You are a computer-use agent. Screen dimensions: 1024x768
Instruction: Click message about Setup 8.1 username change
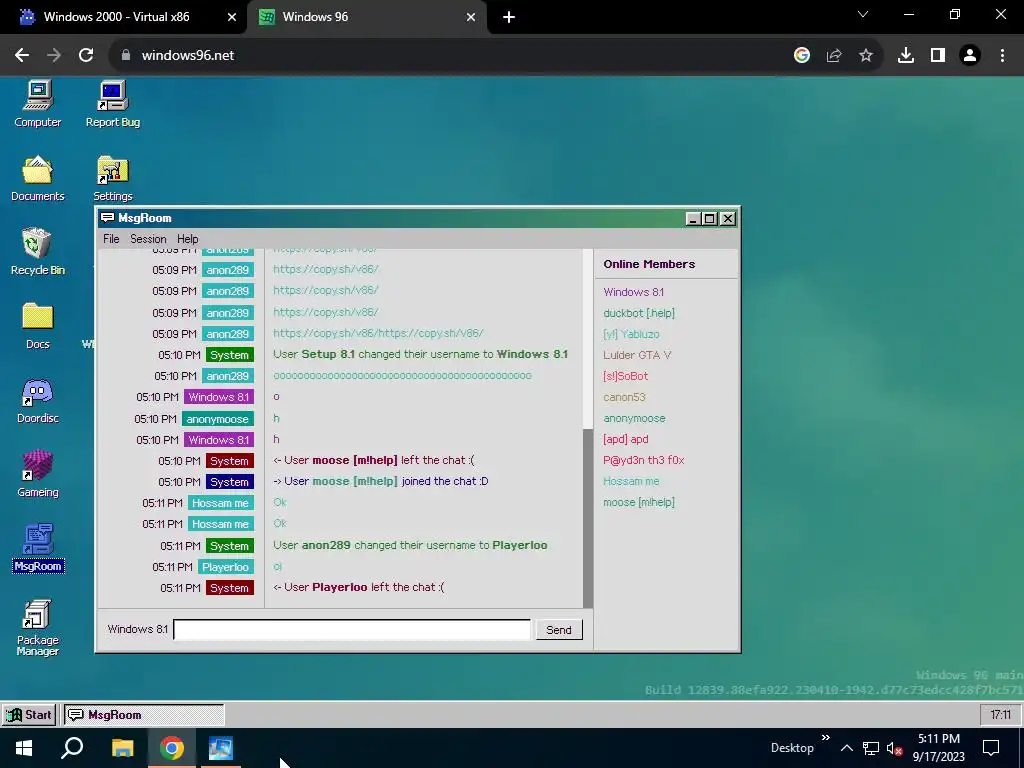[421, 354]
